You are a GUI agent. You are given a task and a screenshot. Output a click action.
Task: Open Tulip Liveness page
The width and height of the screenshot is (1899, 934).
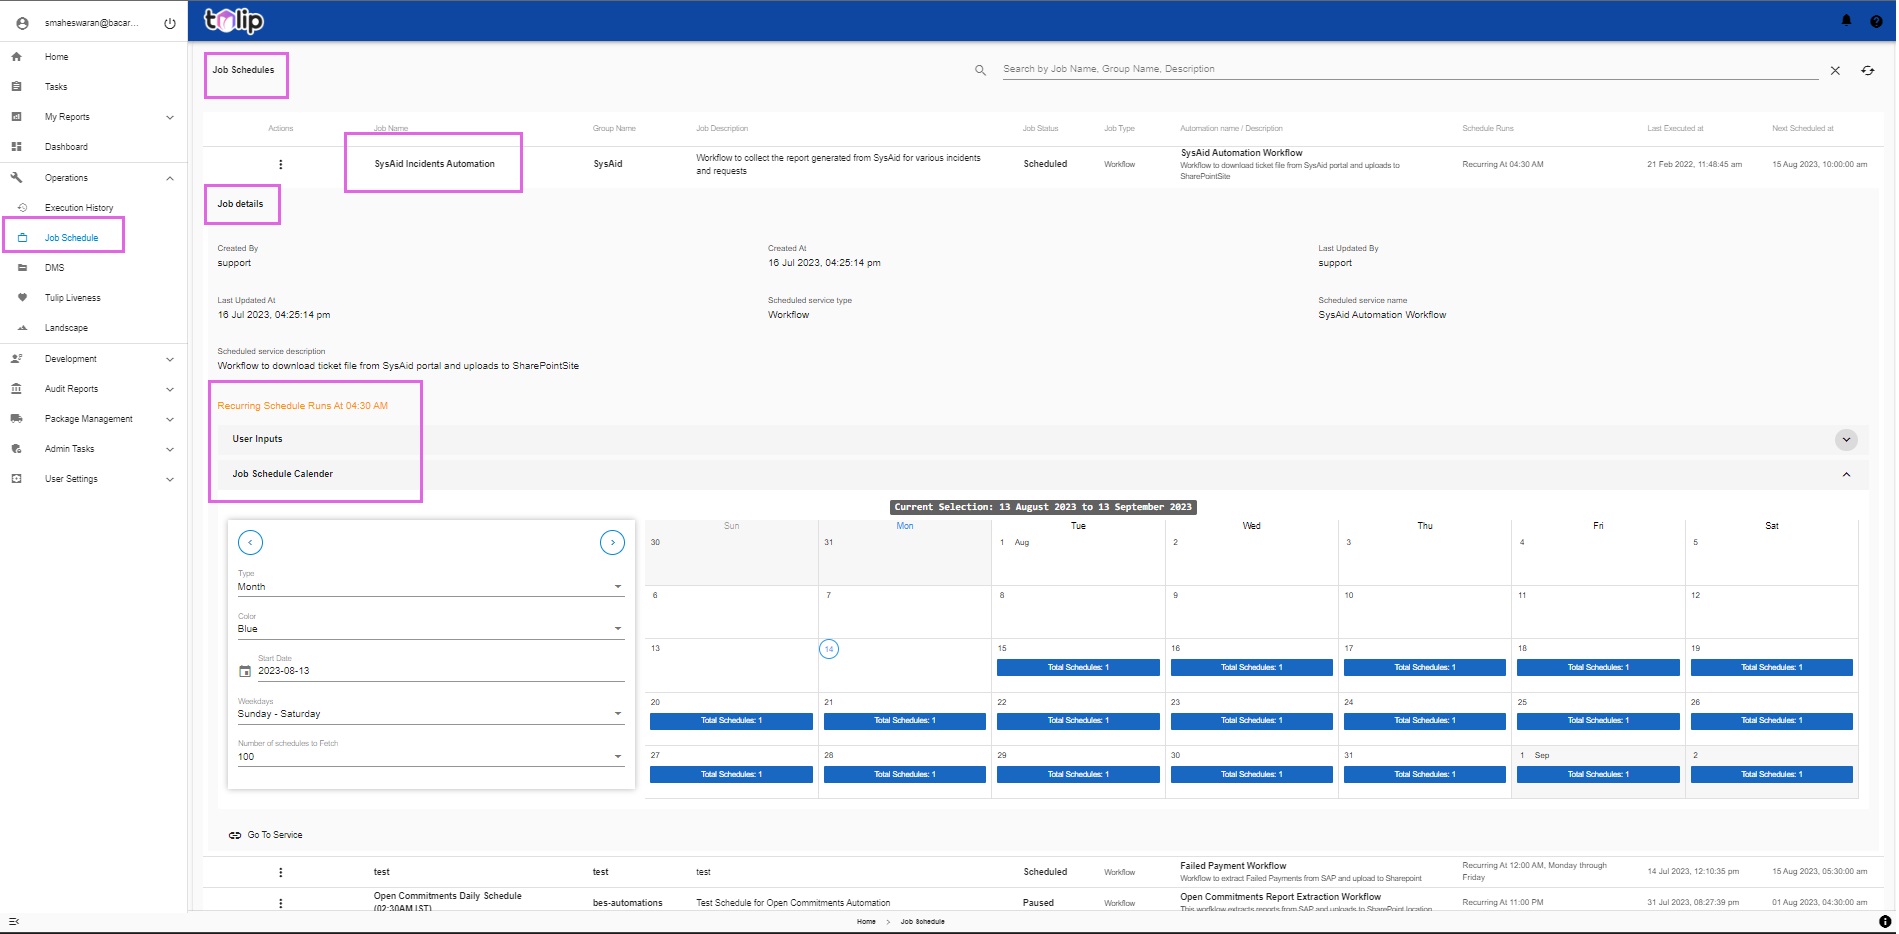[x=72, y=298]
